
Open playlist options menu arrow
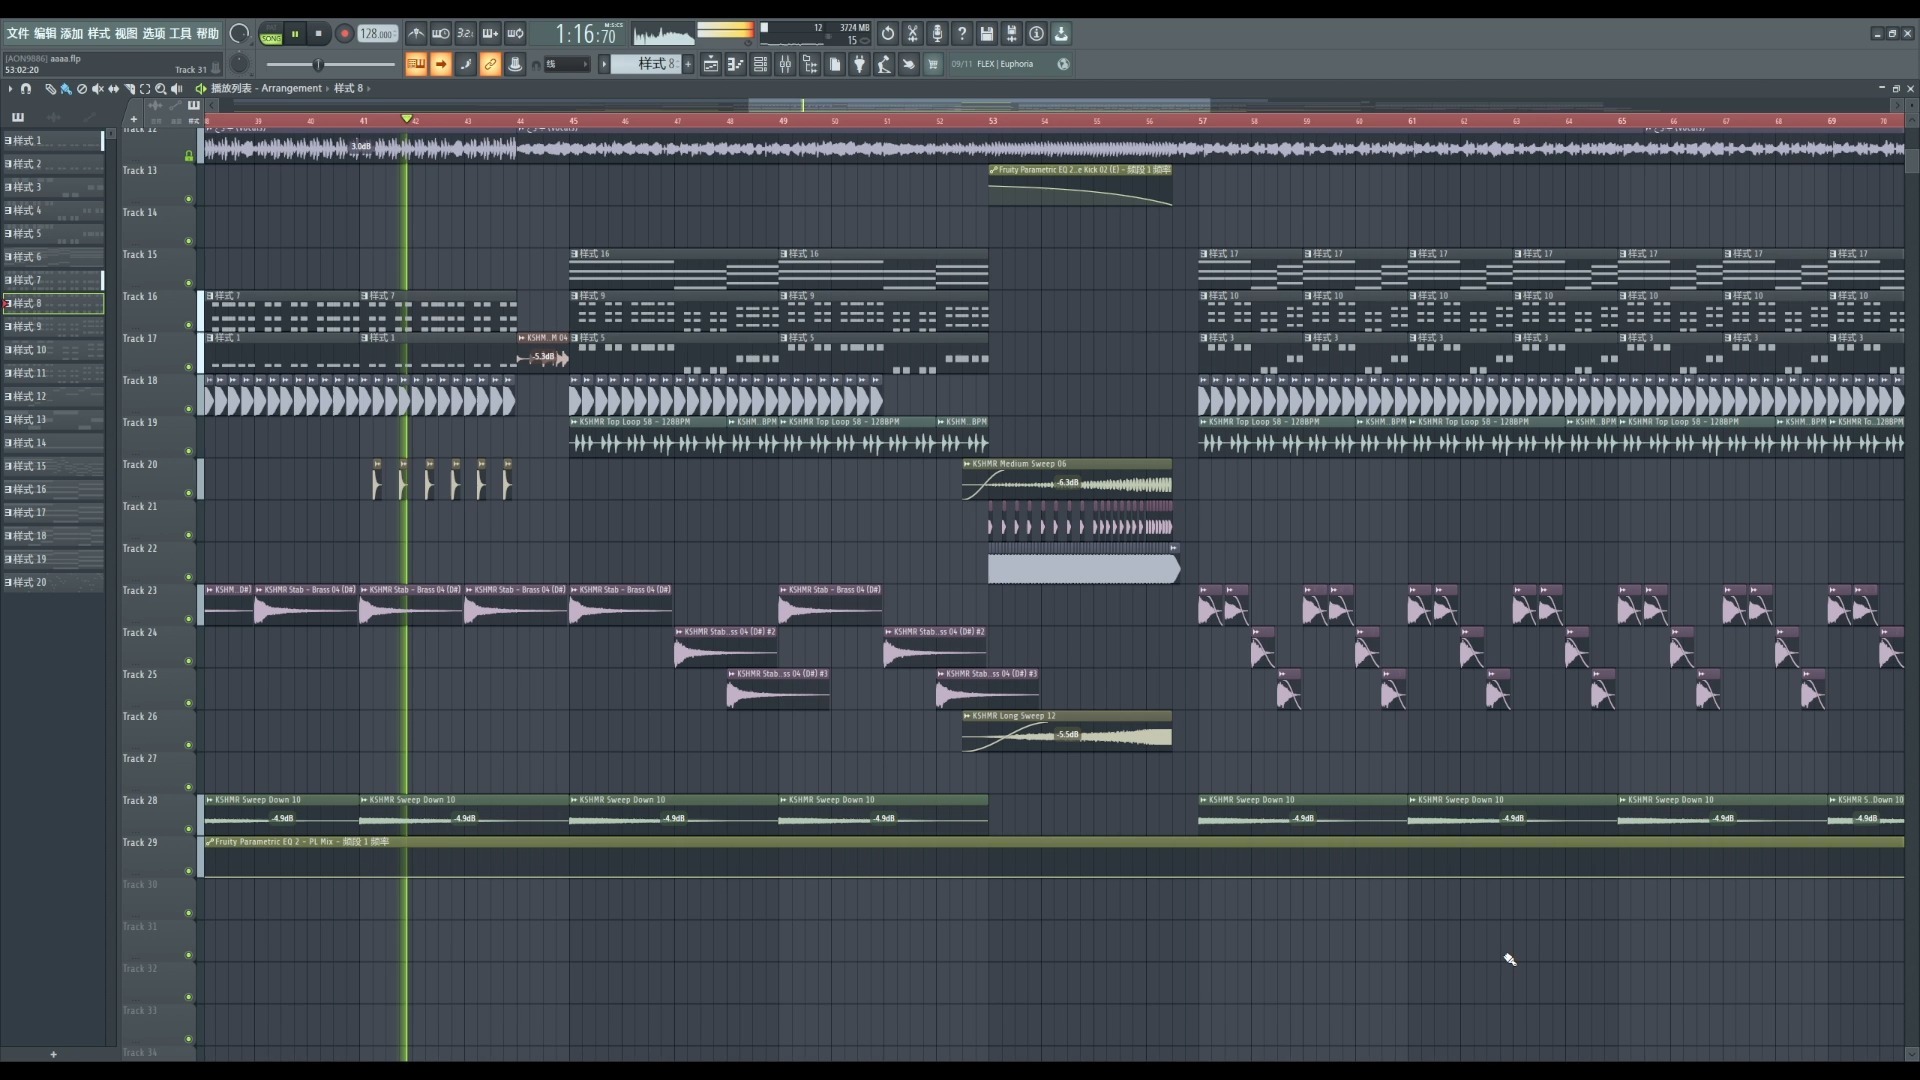click(x=10, y=89)
